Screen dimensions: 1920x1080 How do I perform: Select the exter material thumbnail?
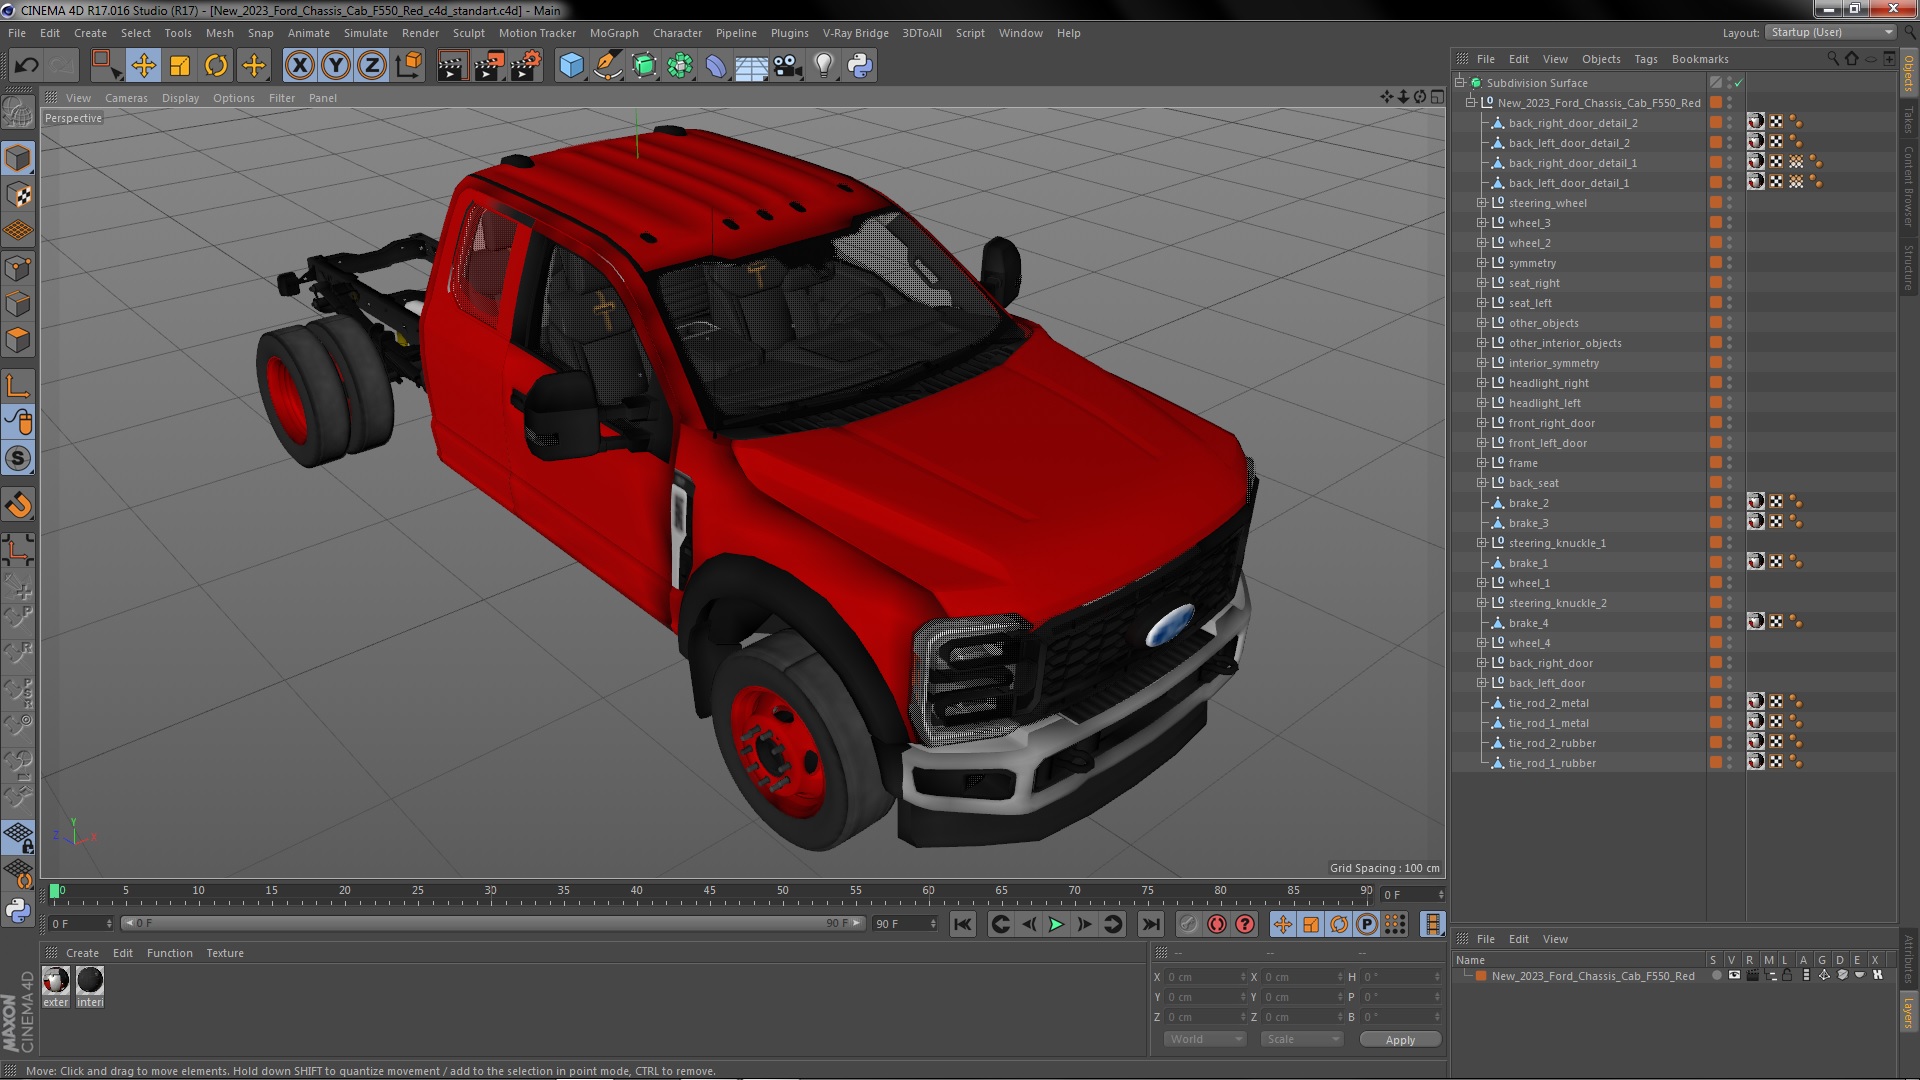[x=56, y=981]
